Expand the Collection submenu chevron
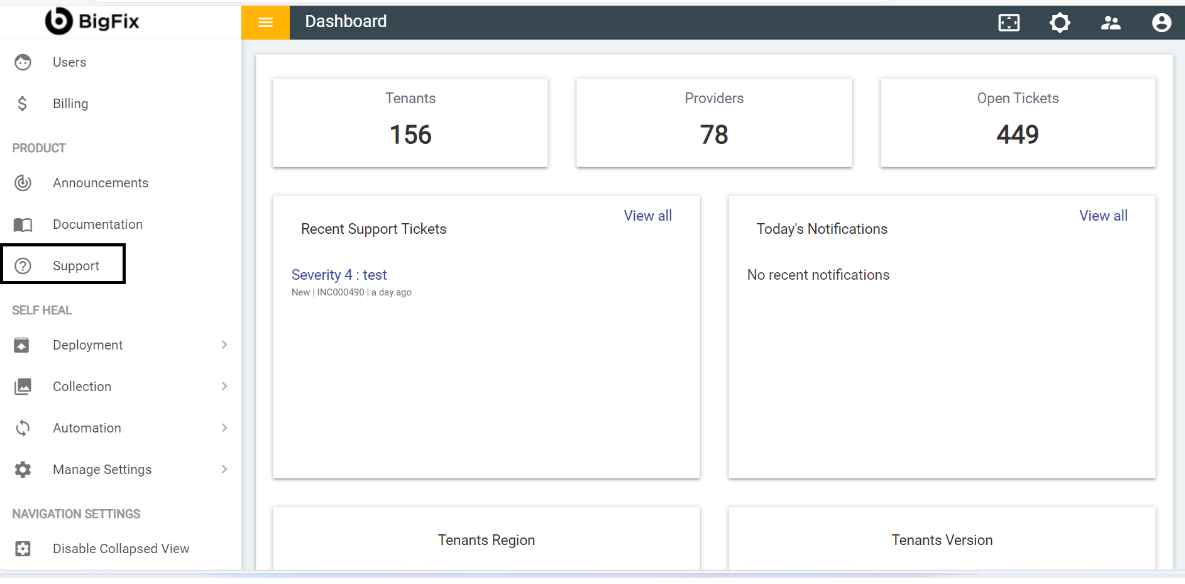1185x584 pixels. (x=224, y=386)
